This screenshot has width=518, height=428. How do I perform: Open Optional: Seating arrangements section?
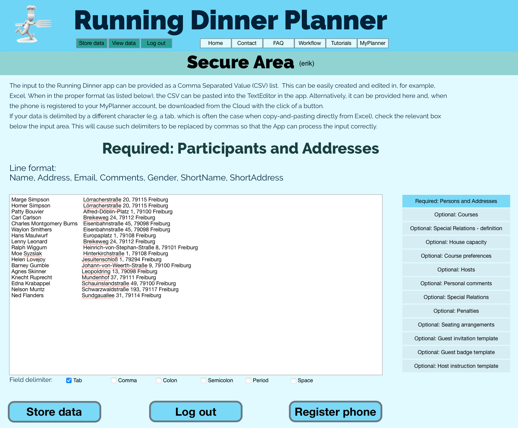pyautogui.click(x=456, y=325)
